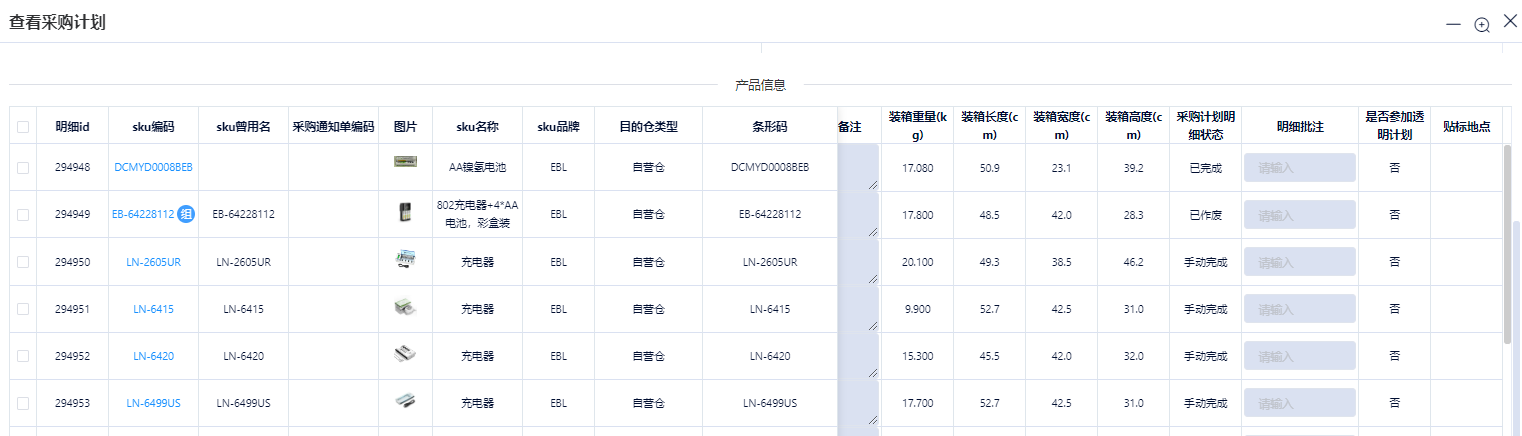Click 装箱高度 value 46.2
Viewport: 1522px width, 436px height.
click(x=1133, y=262)
